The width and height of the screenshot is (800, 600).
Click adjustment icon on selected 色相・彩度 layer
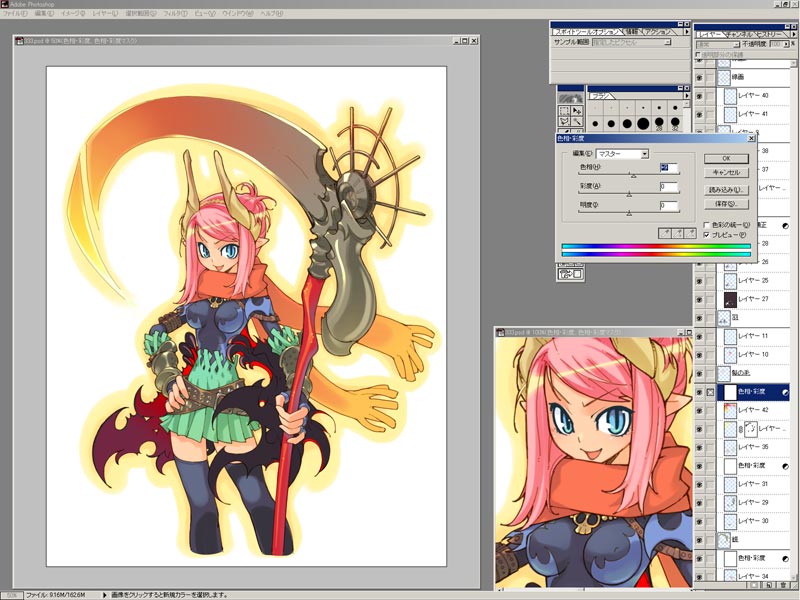pos(785,392)
